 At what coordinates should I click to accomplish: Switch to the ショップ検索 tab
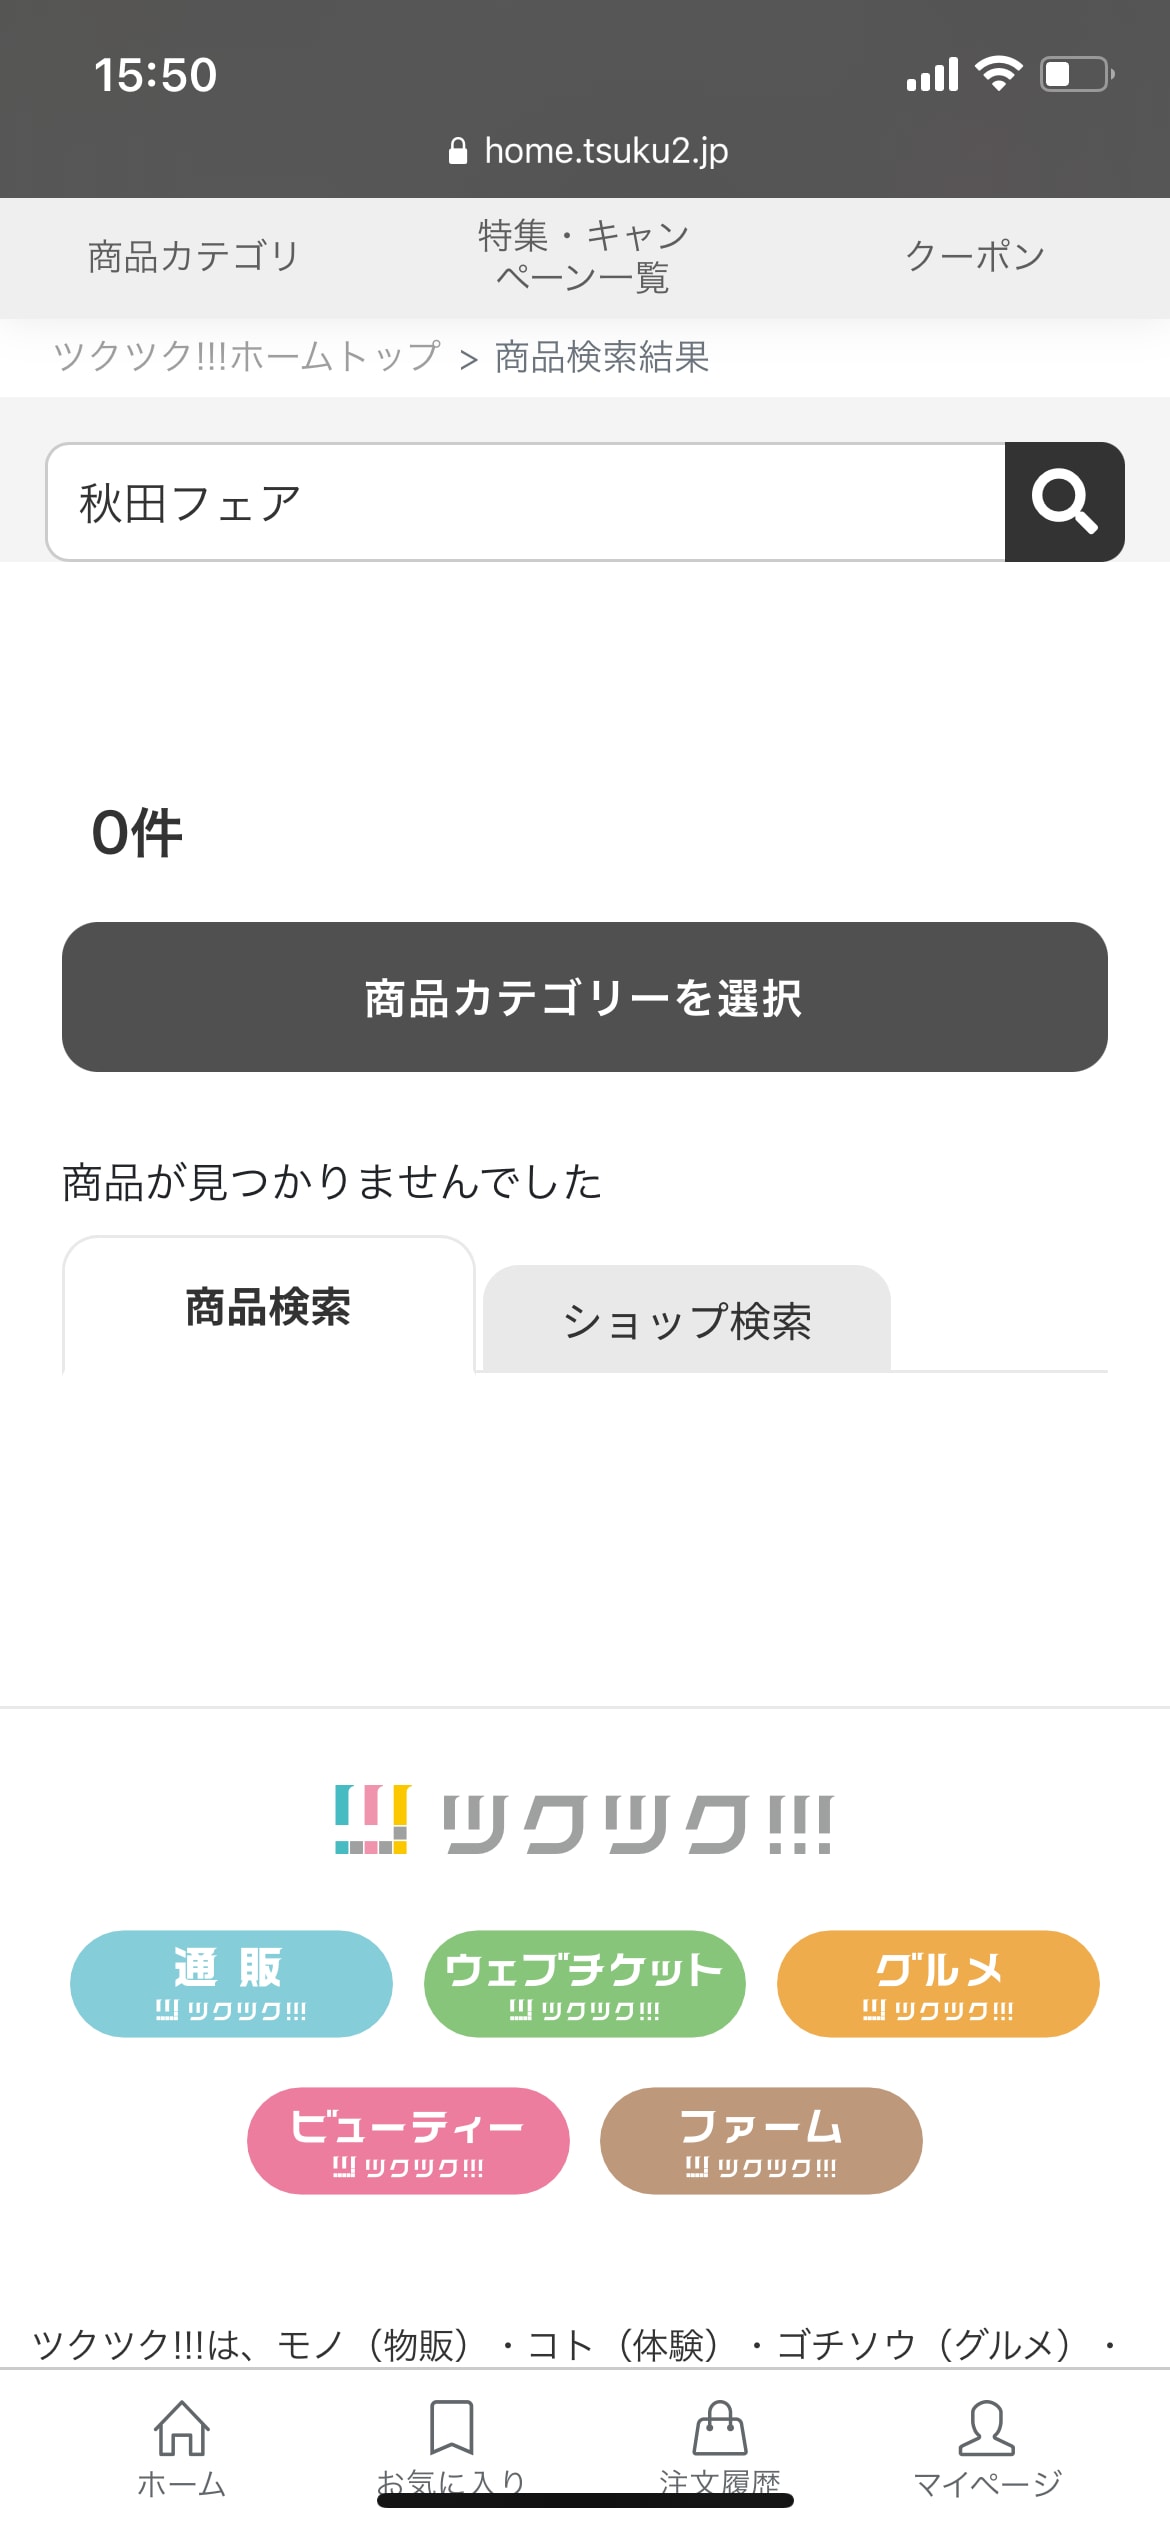click(x=687, y=1320)
